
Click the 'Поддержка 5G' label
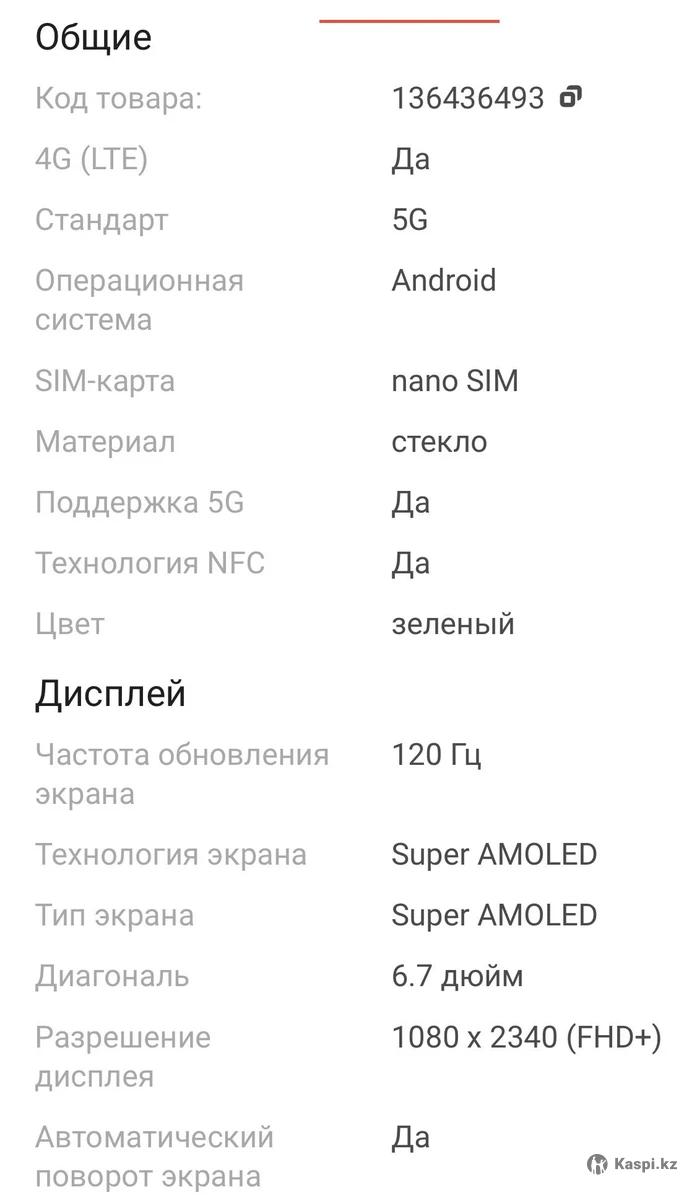coord(139,502)
